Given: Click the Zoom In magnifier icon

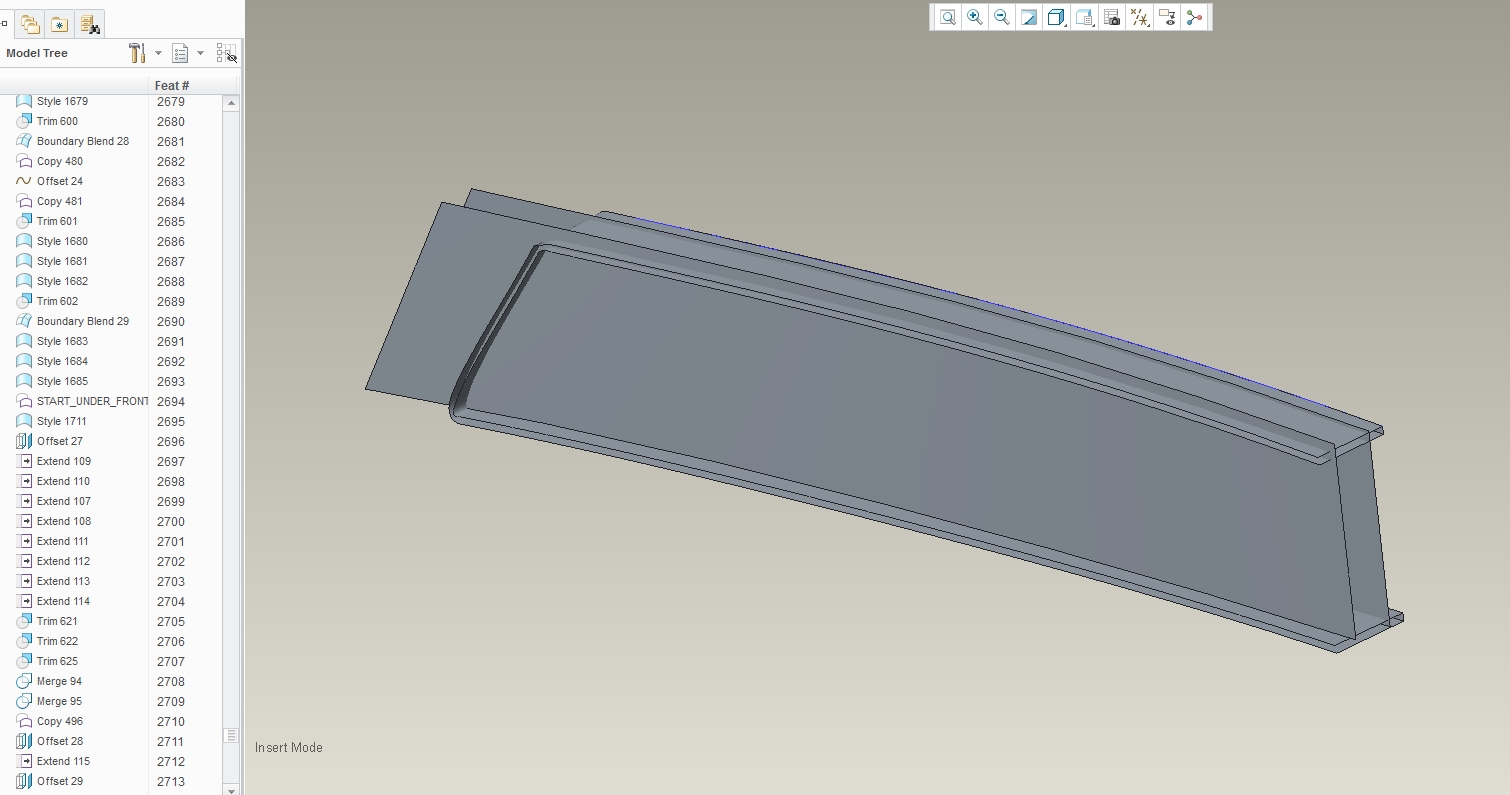Looking at the screenshot, I should (x=975, y=17).
